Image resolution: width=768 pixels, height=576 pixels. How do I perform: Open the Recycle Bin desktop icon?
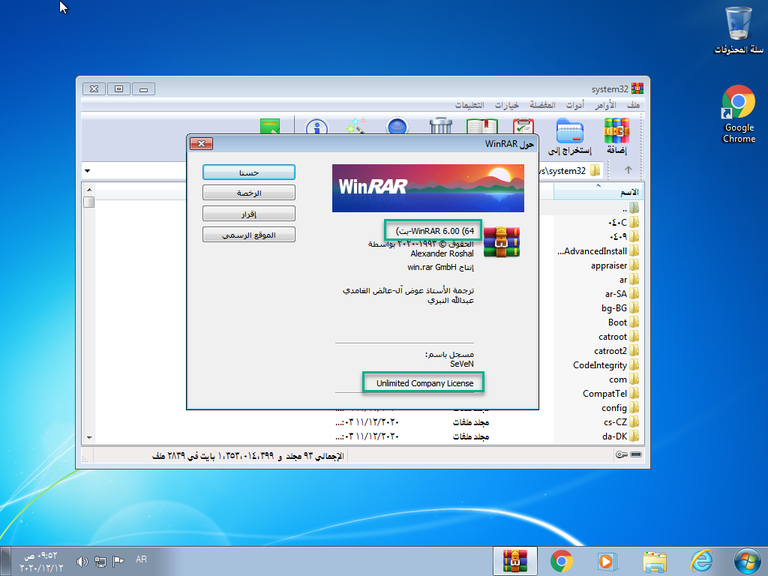point(739,30)
